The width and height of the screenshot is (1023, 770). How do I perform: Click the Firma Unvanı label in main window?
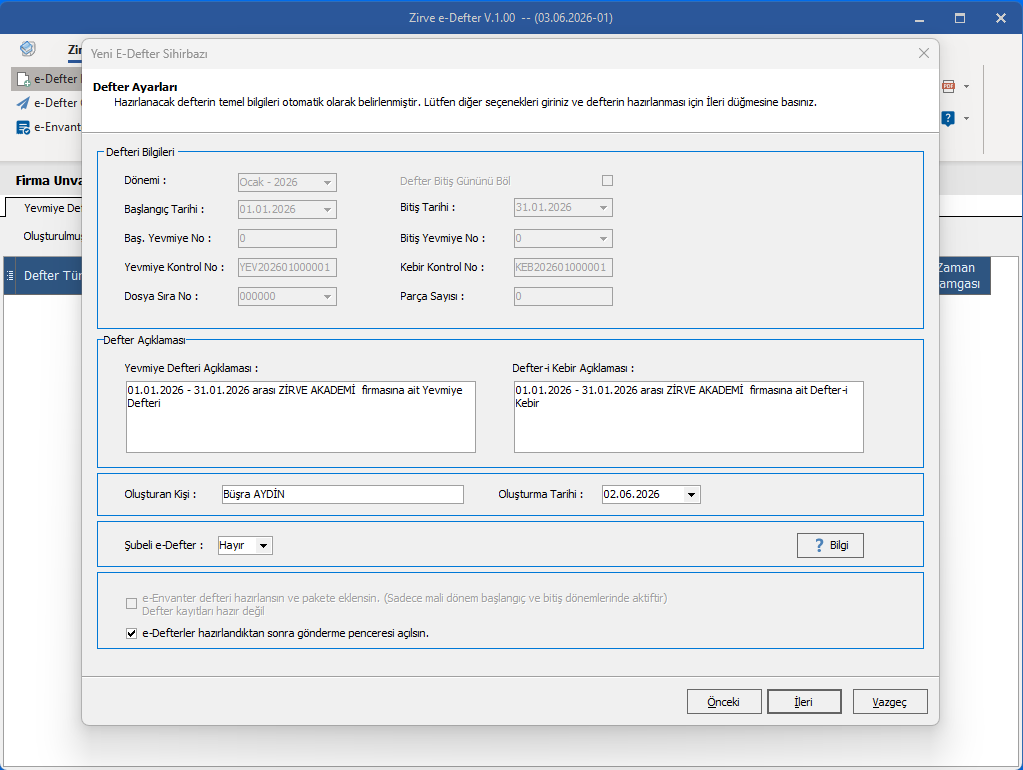coord(49,181)
